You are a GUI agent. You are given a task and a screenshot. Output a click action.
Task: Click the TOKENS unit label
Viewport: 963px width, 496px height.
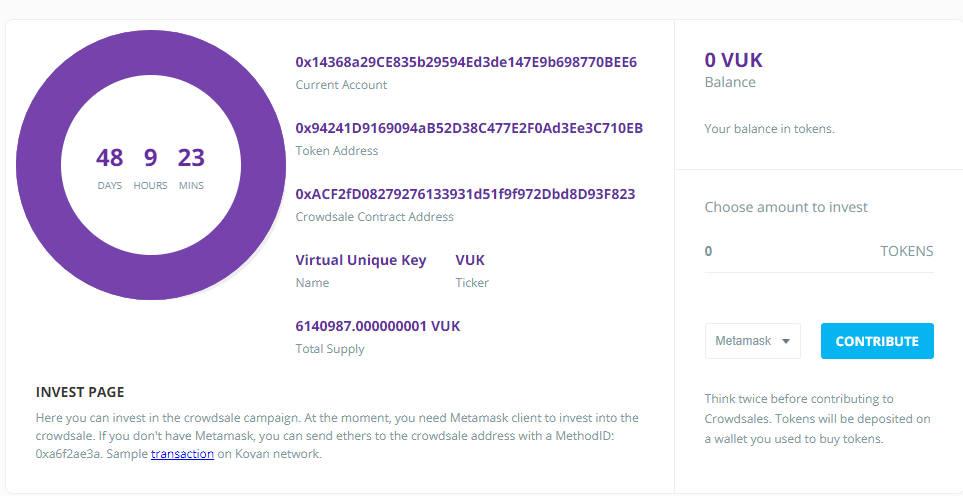pyautogui.click(x=906, y=251)
